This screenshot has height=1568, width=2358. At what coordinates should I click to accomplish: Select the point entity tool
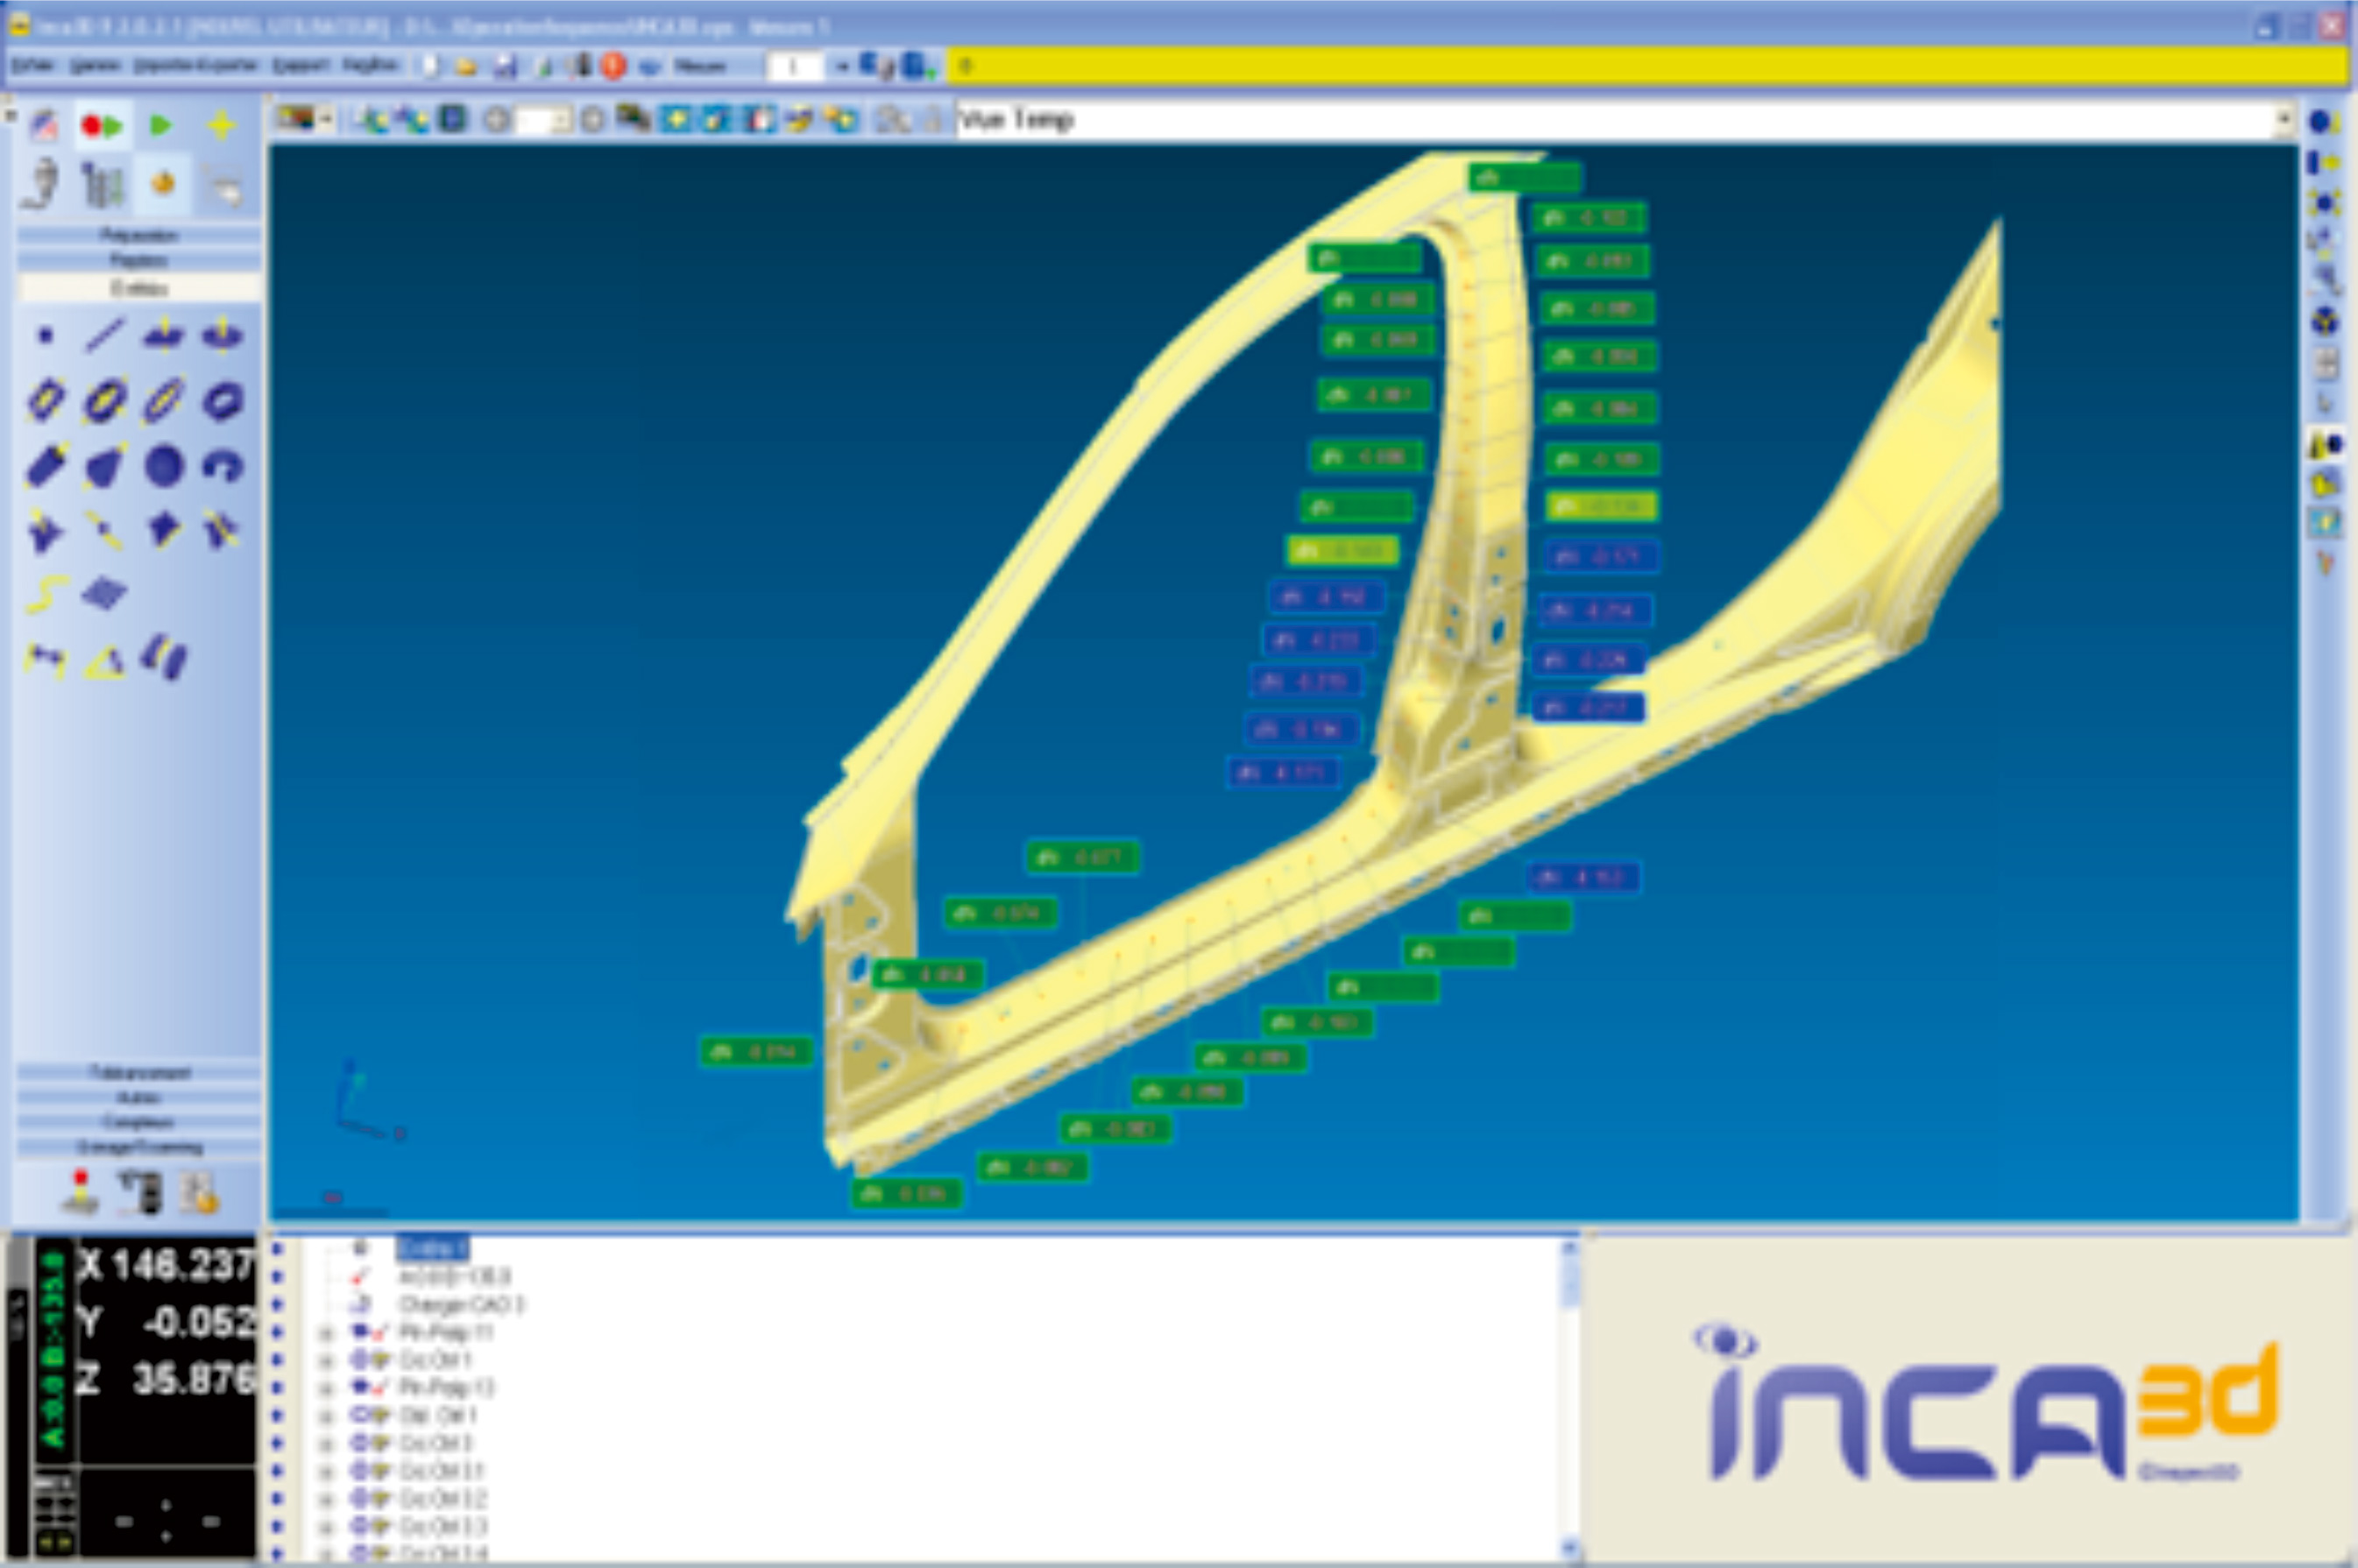(45, 336)
